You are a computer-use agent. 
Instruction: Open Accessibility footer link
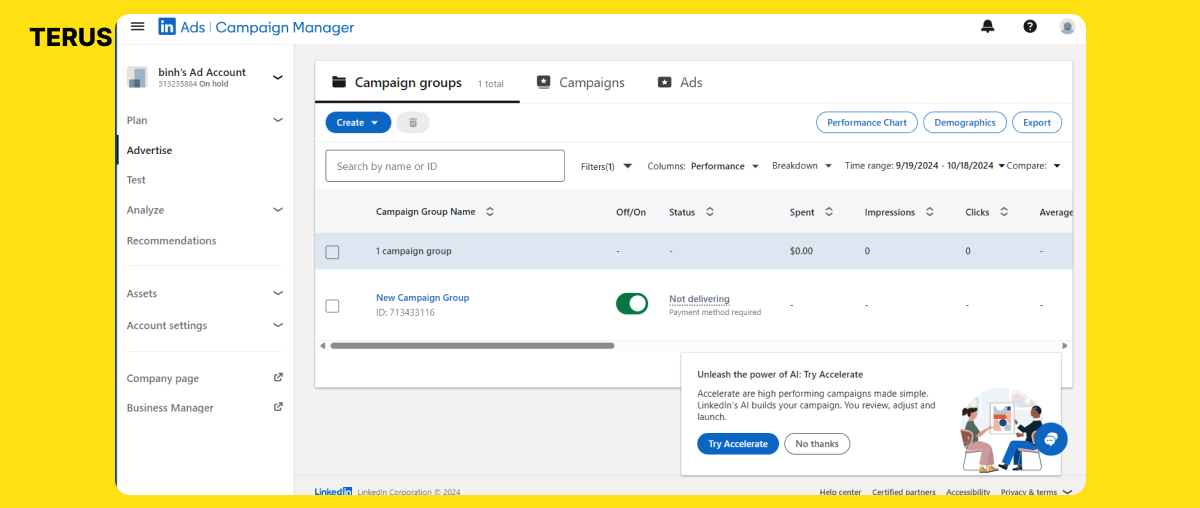[968, 492]
